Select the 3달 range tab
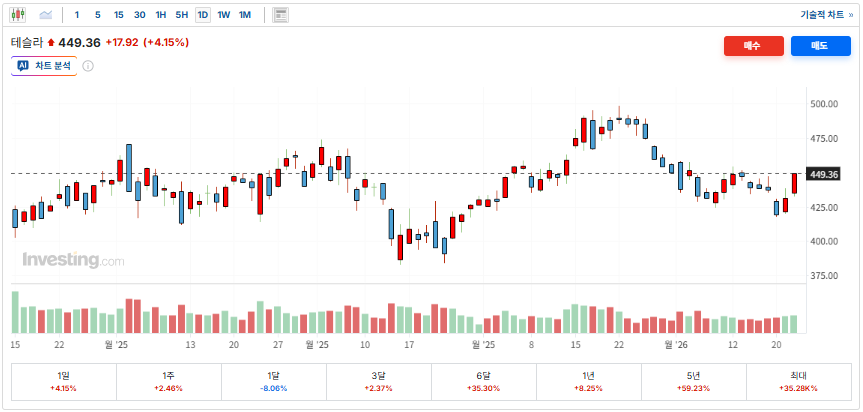The width and height of the screenshot is (863, 412). click(379, 381)
